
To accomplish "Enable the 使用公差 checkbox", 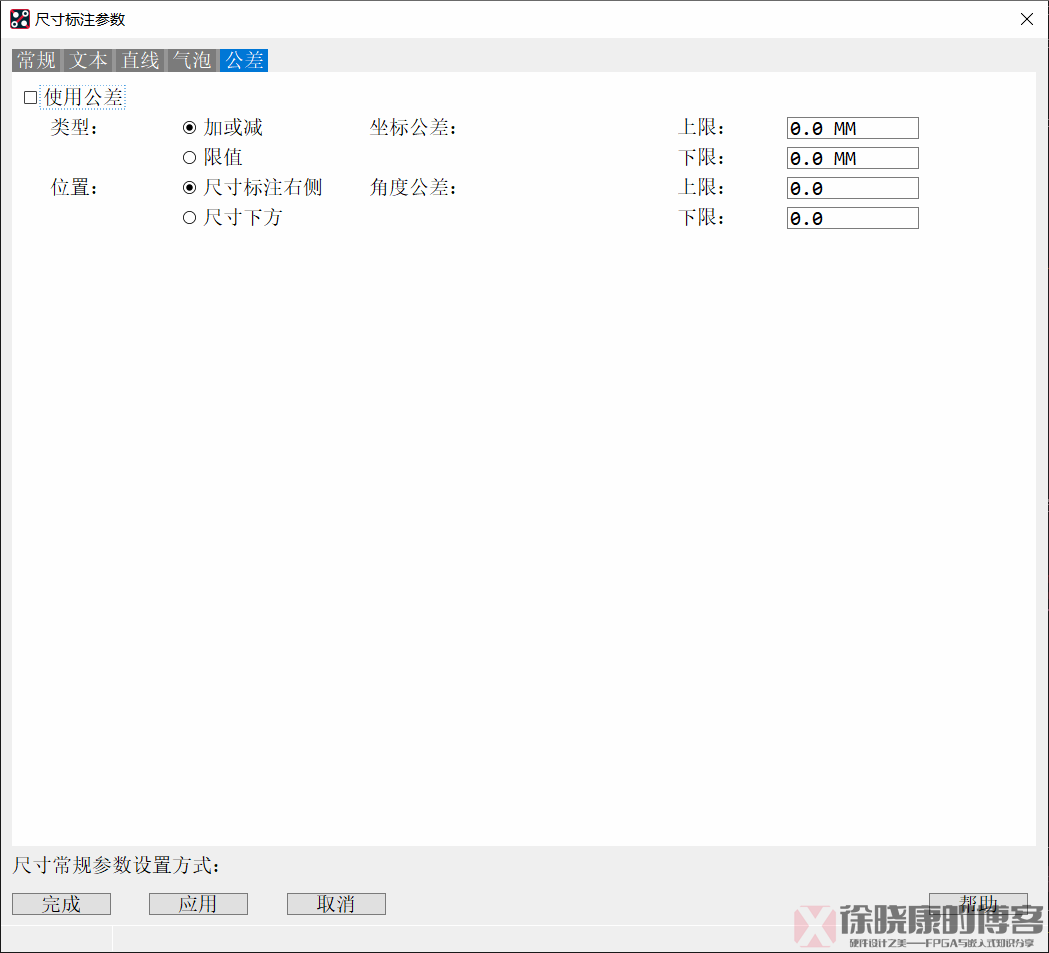I will 30,98.
